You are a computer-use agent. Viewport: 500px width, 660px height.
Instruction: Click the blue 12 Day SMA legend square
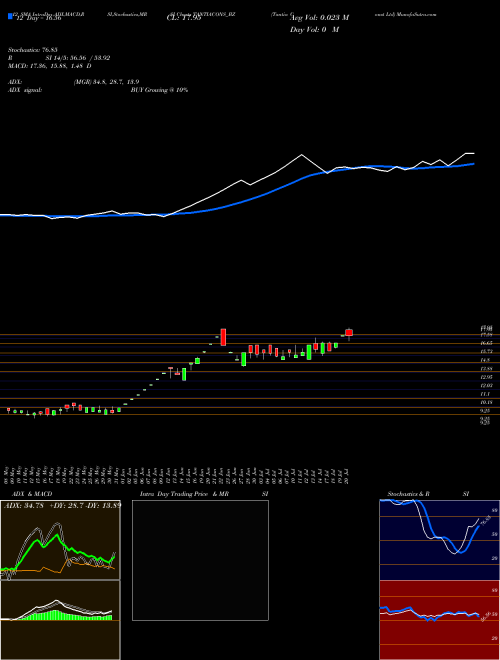tap(10, 17)
